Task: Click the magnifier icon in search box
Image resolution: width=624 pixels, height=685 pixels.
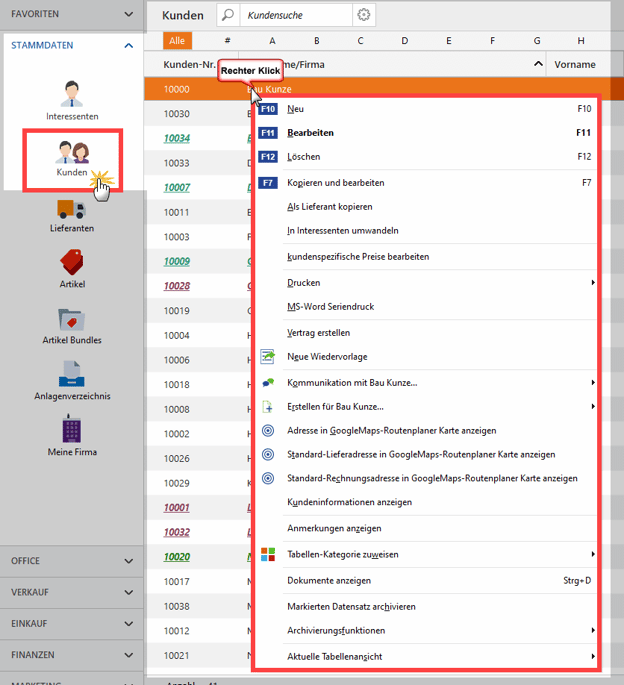Action: pyautogui.click(x=228, y=15)
